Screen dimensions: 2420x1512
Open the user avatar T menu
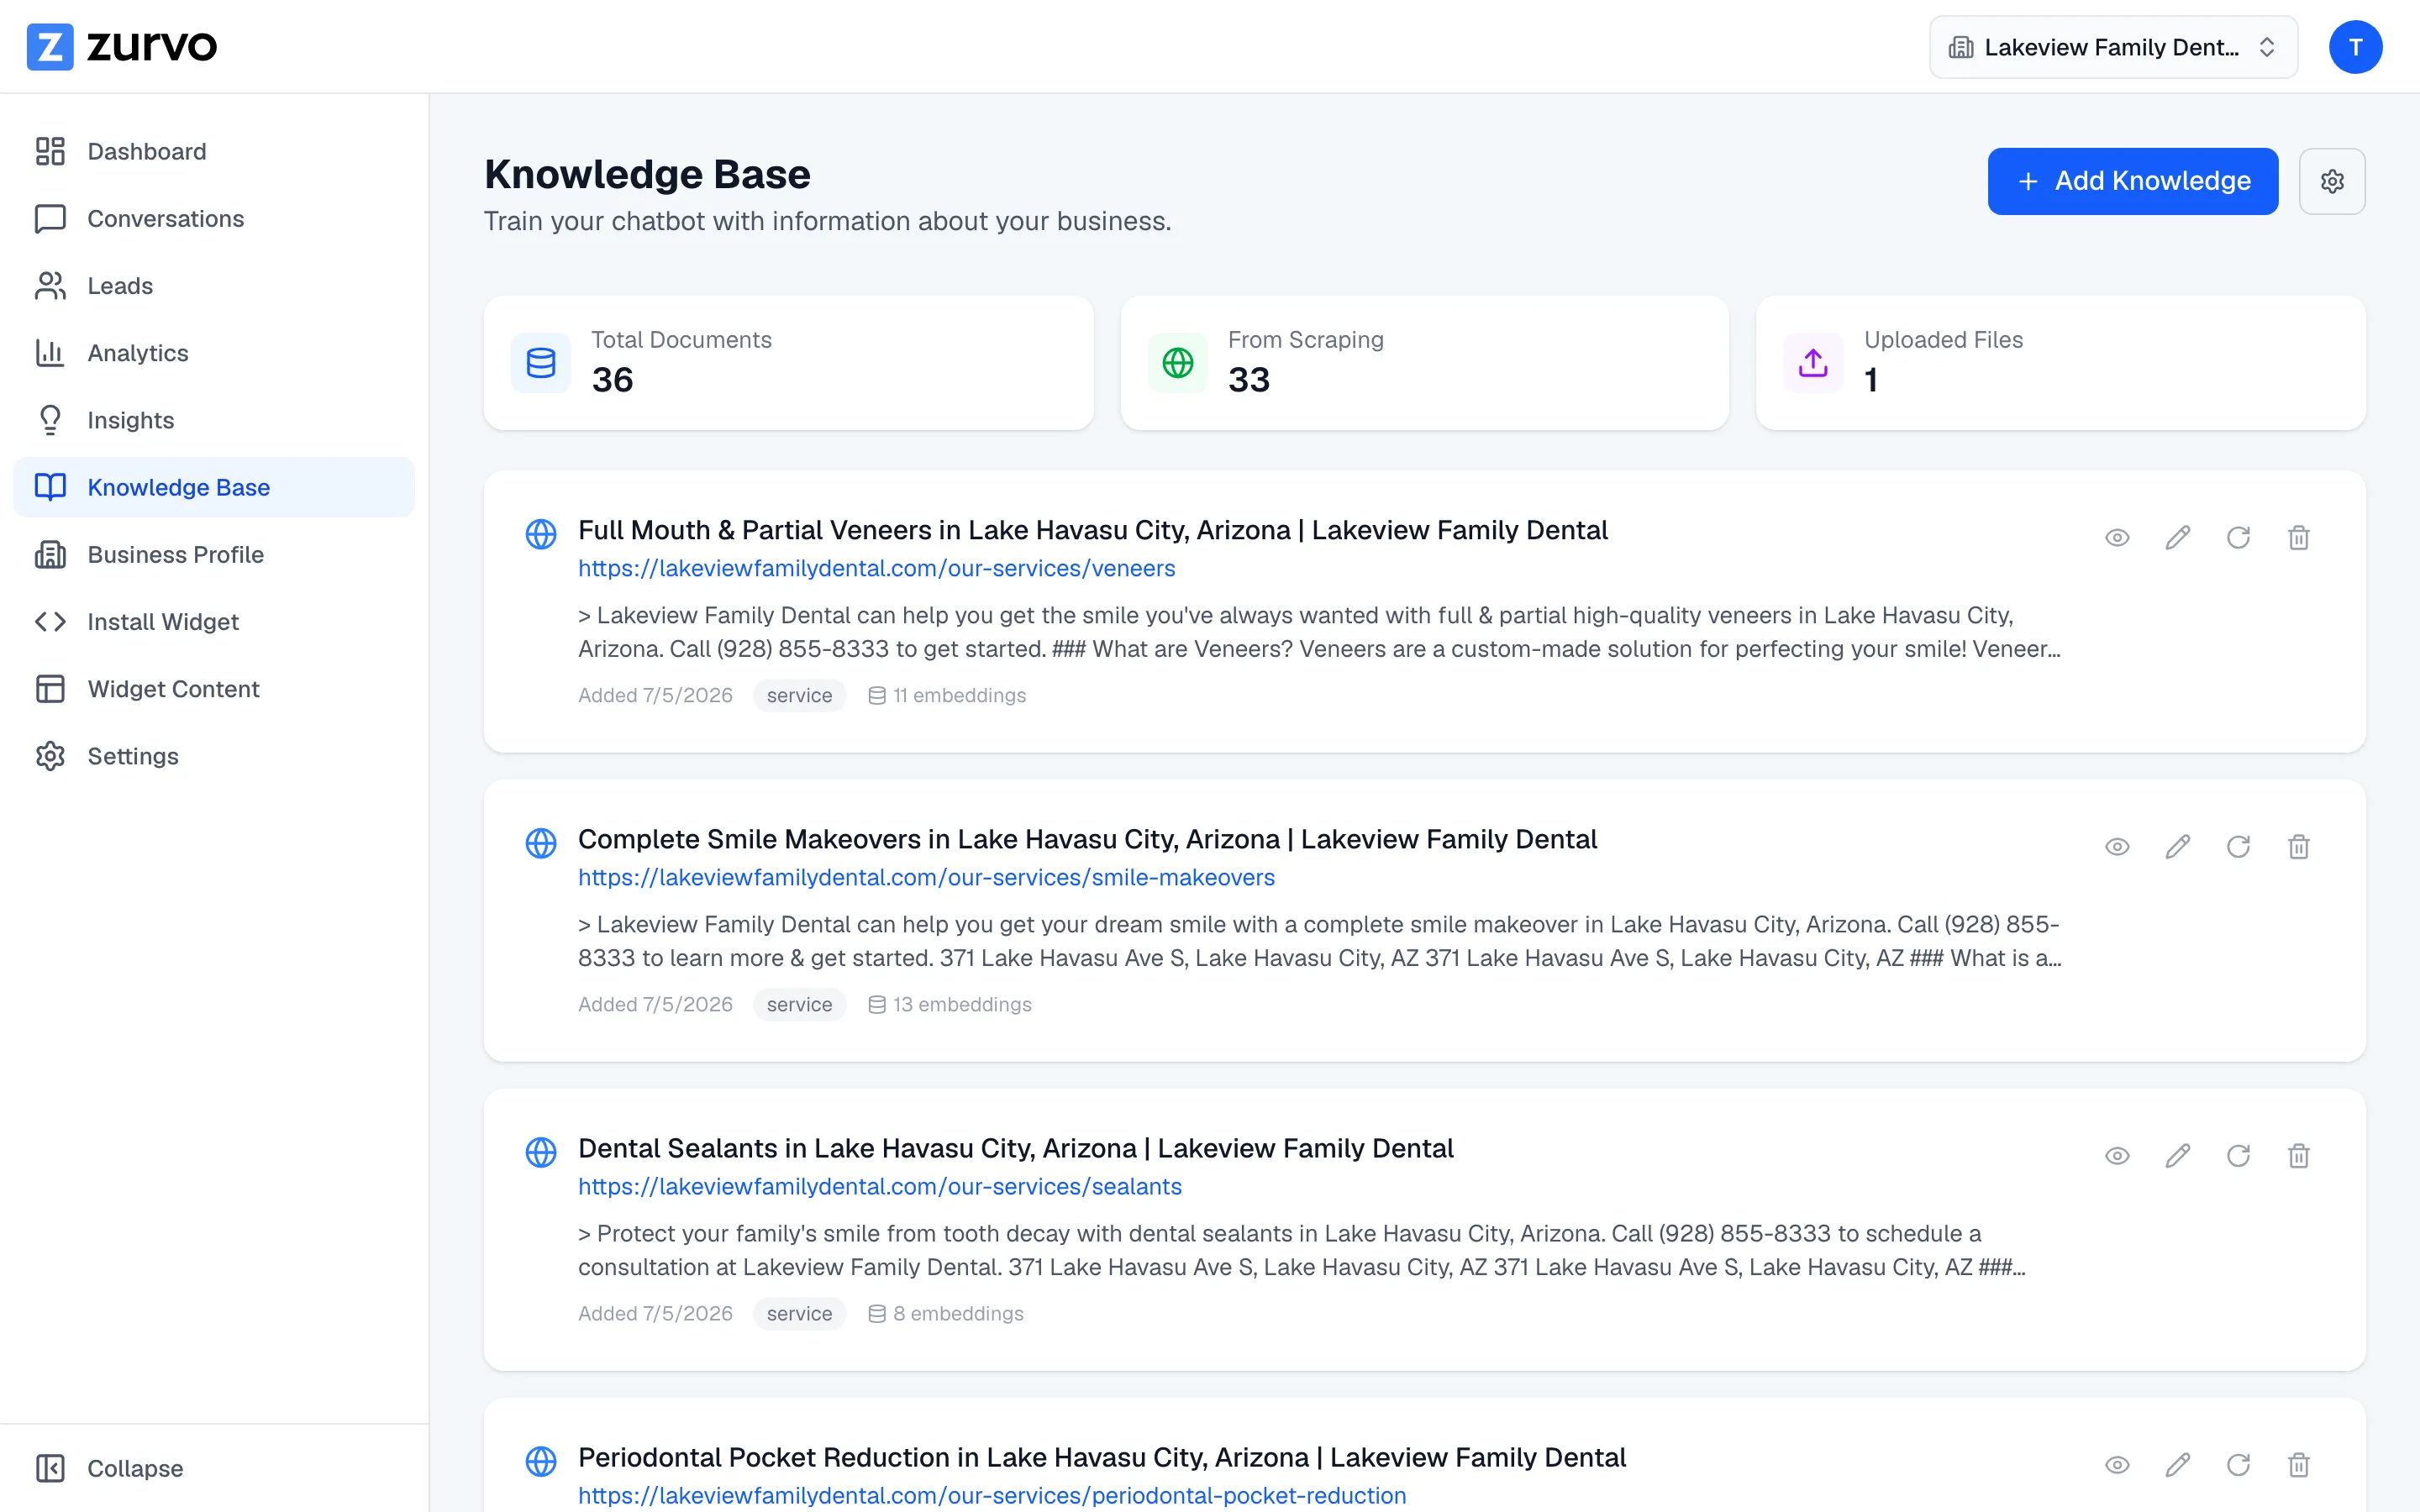pyautogui.click(x=2355, y=47)
